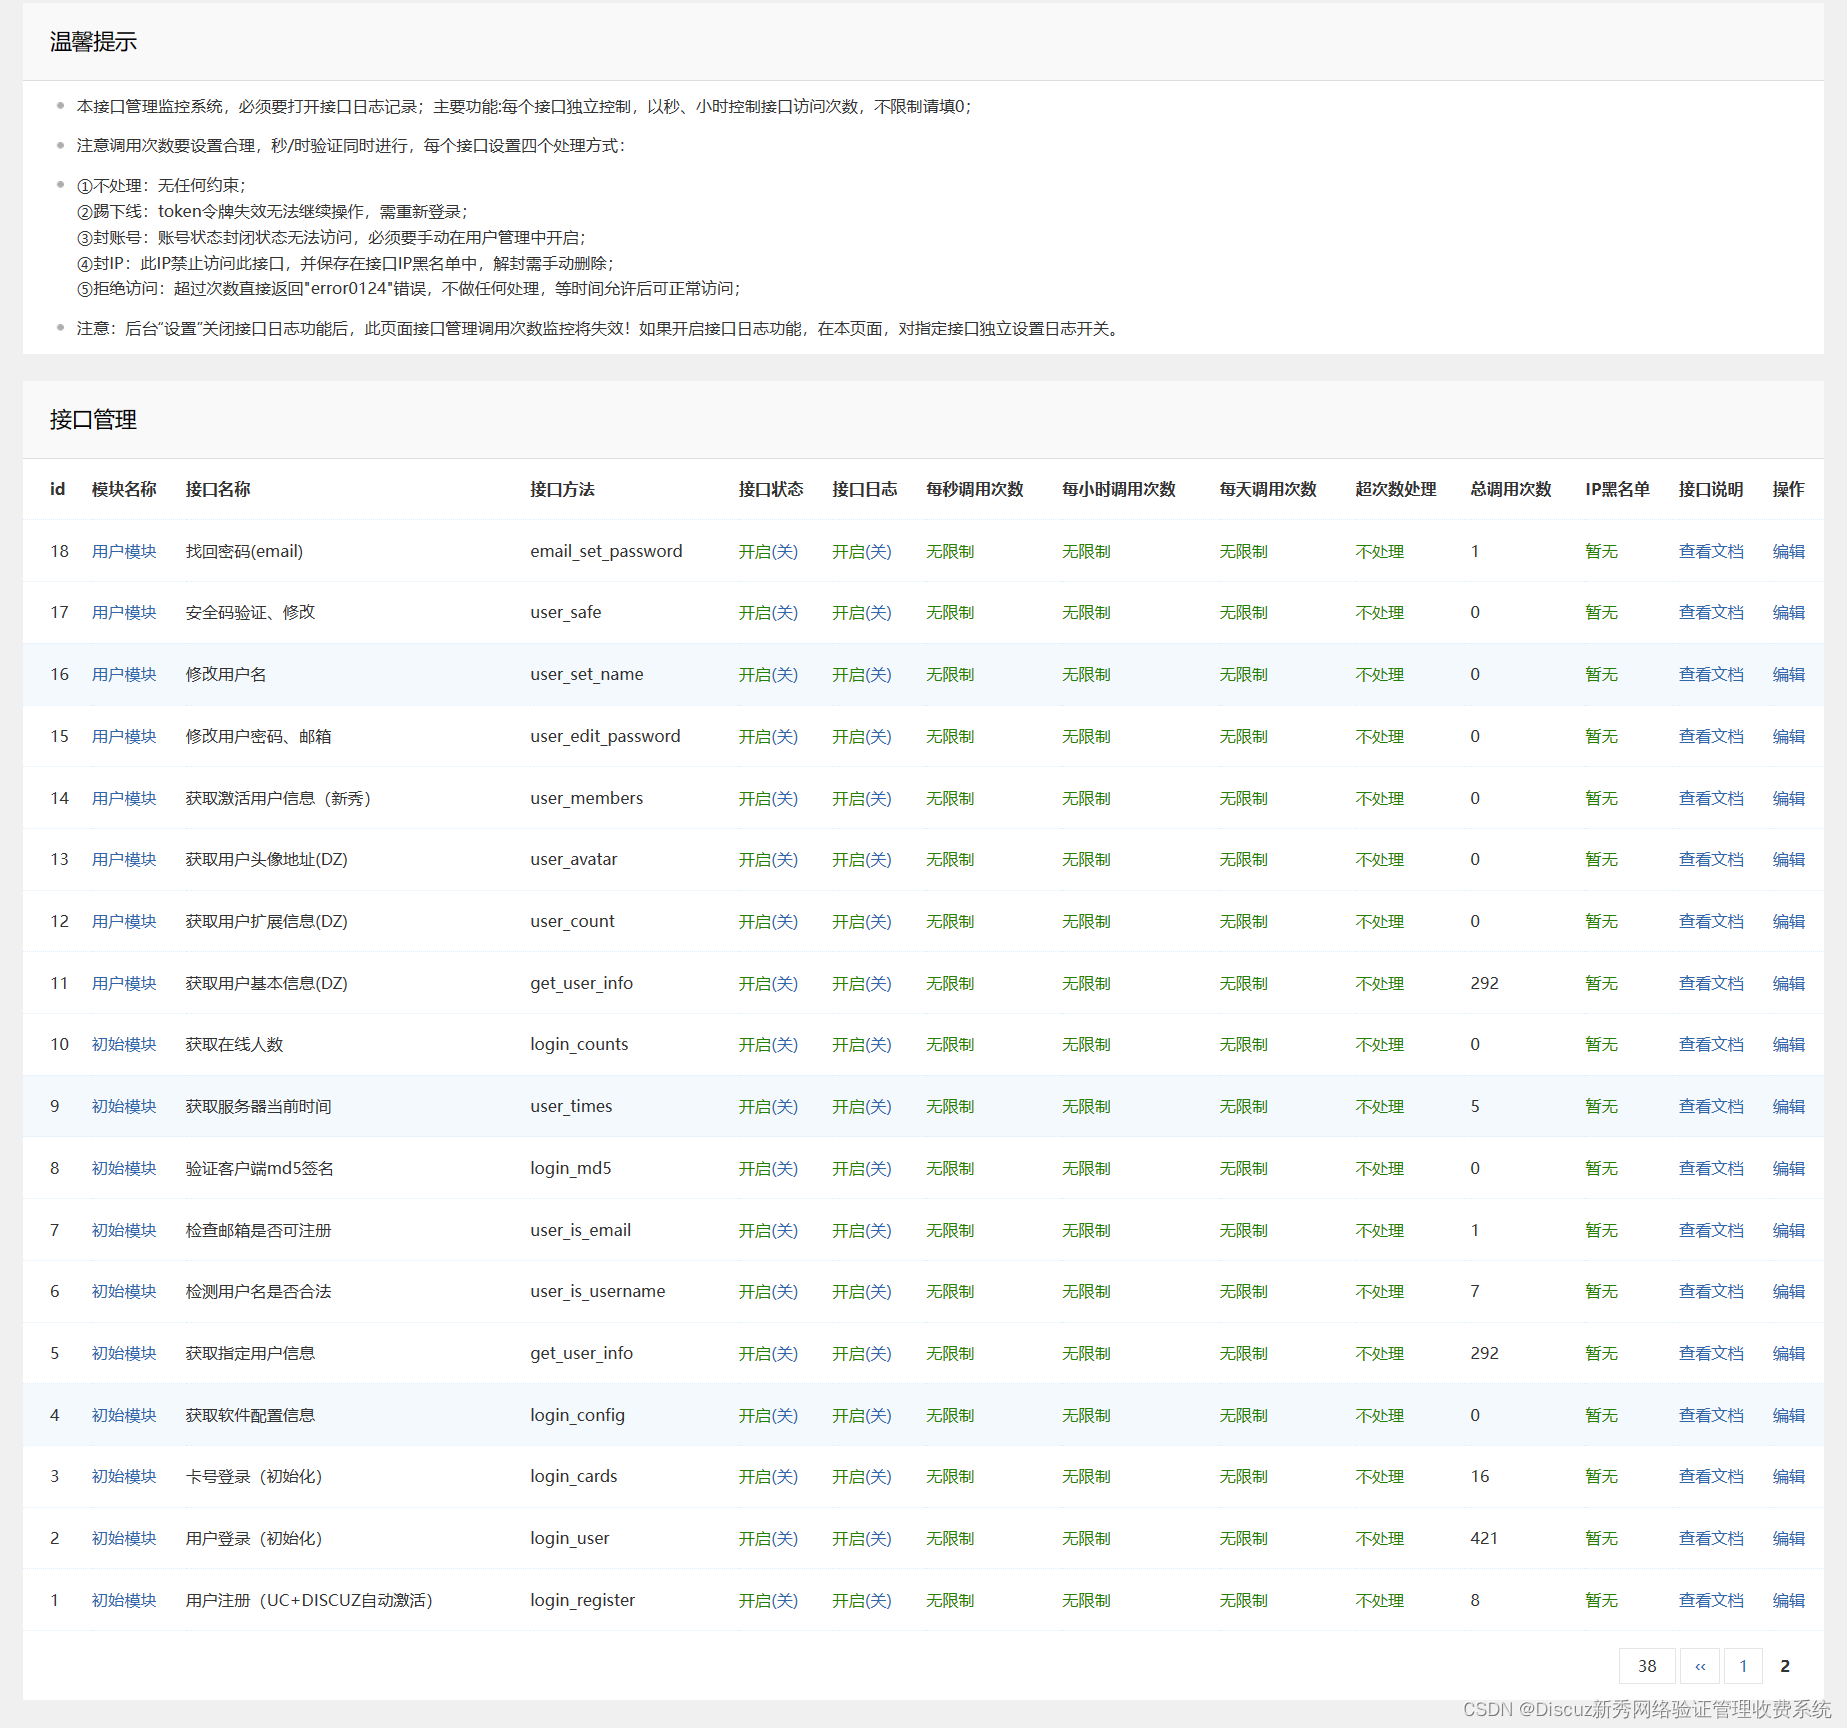This screenshot has height=1728, width=1847.
Task: Select interface name 获取在线人数
Action: click(234, 1044)
